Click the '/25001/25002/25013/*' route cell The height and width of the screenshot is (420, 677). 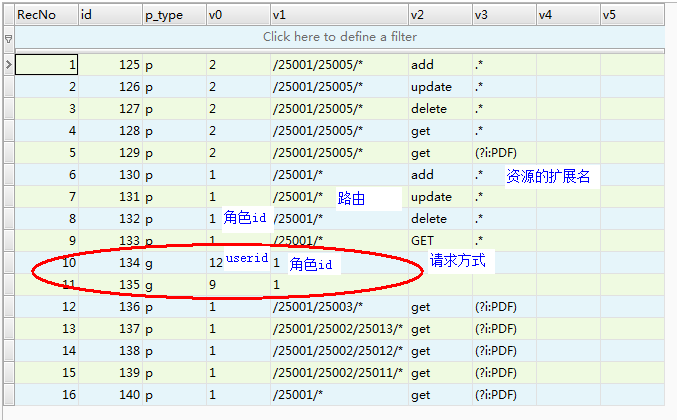coord(339,329)
